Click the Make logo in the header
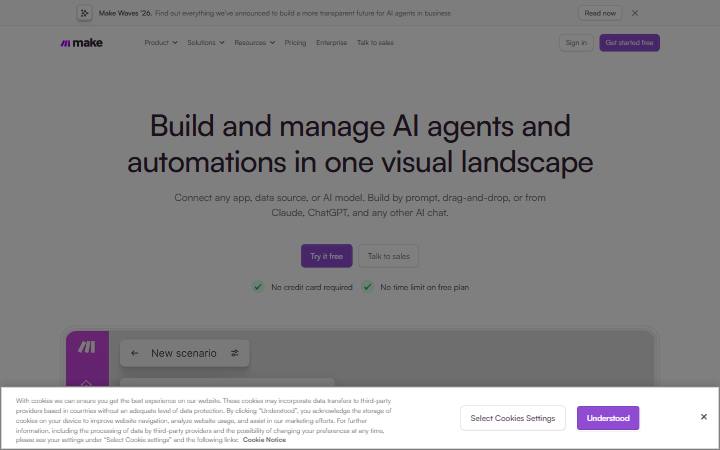The width and height of the screenshot is (720, 450). pyautogui.click(x=82, y=43)
